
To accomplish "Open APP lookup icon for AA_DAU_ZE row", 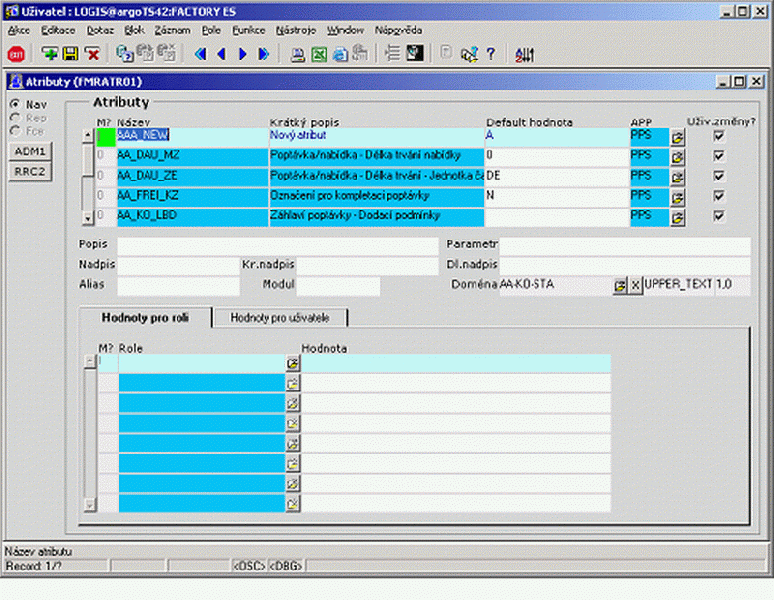I will click(x=677, y=178).
